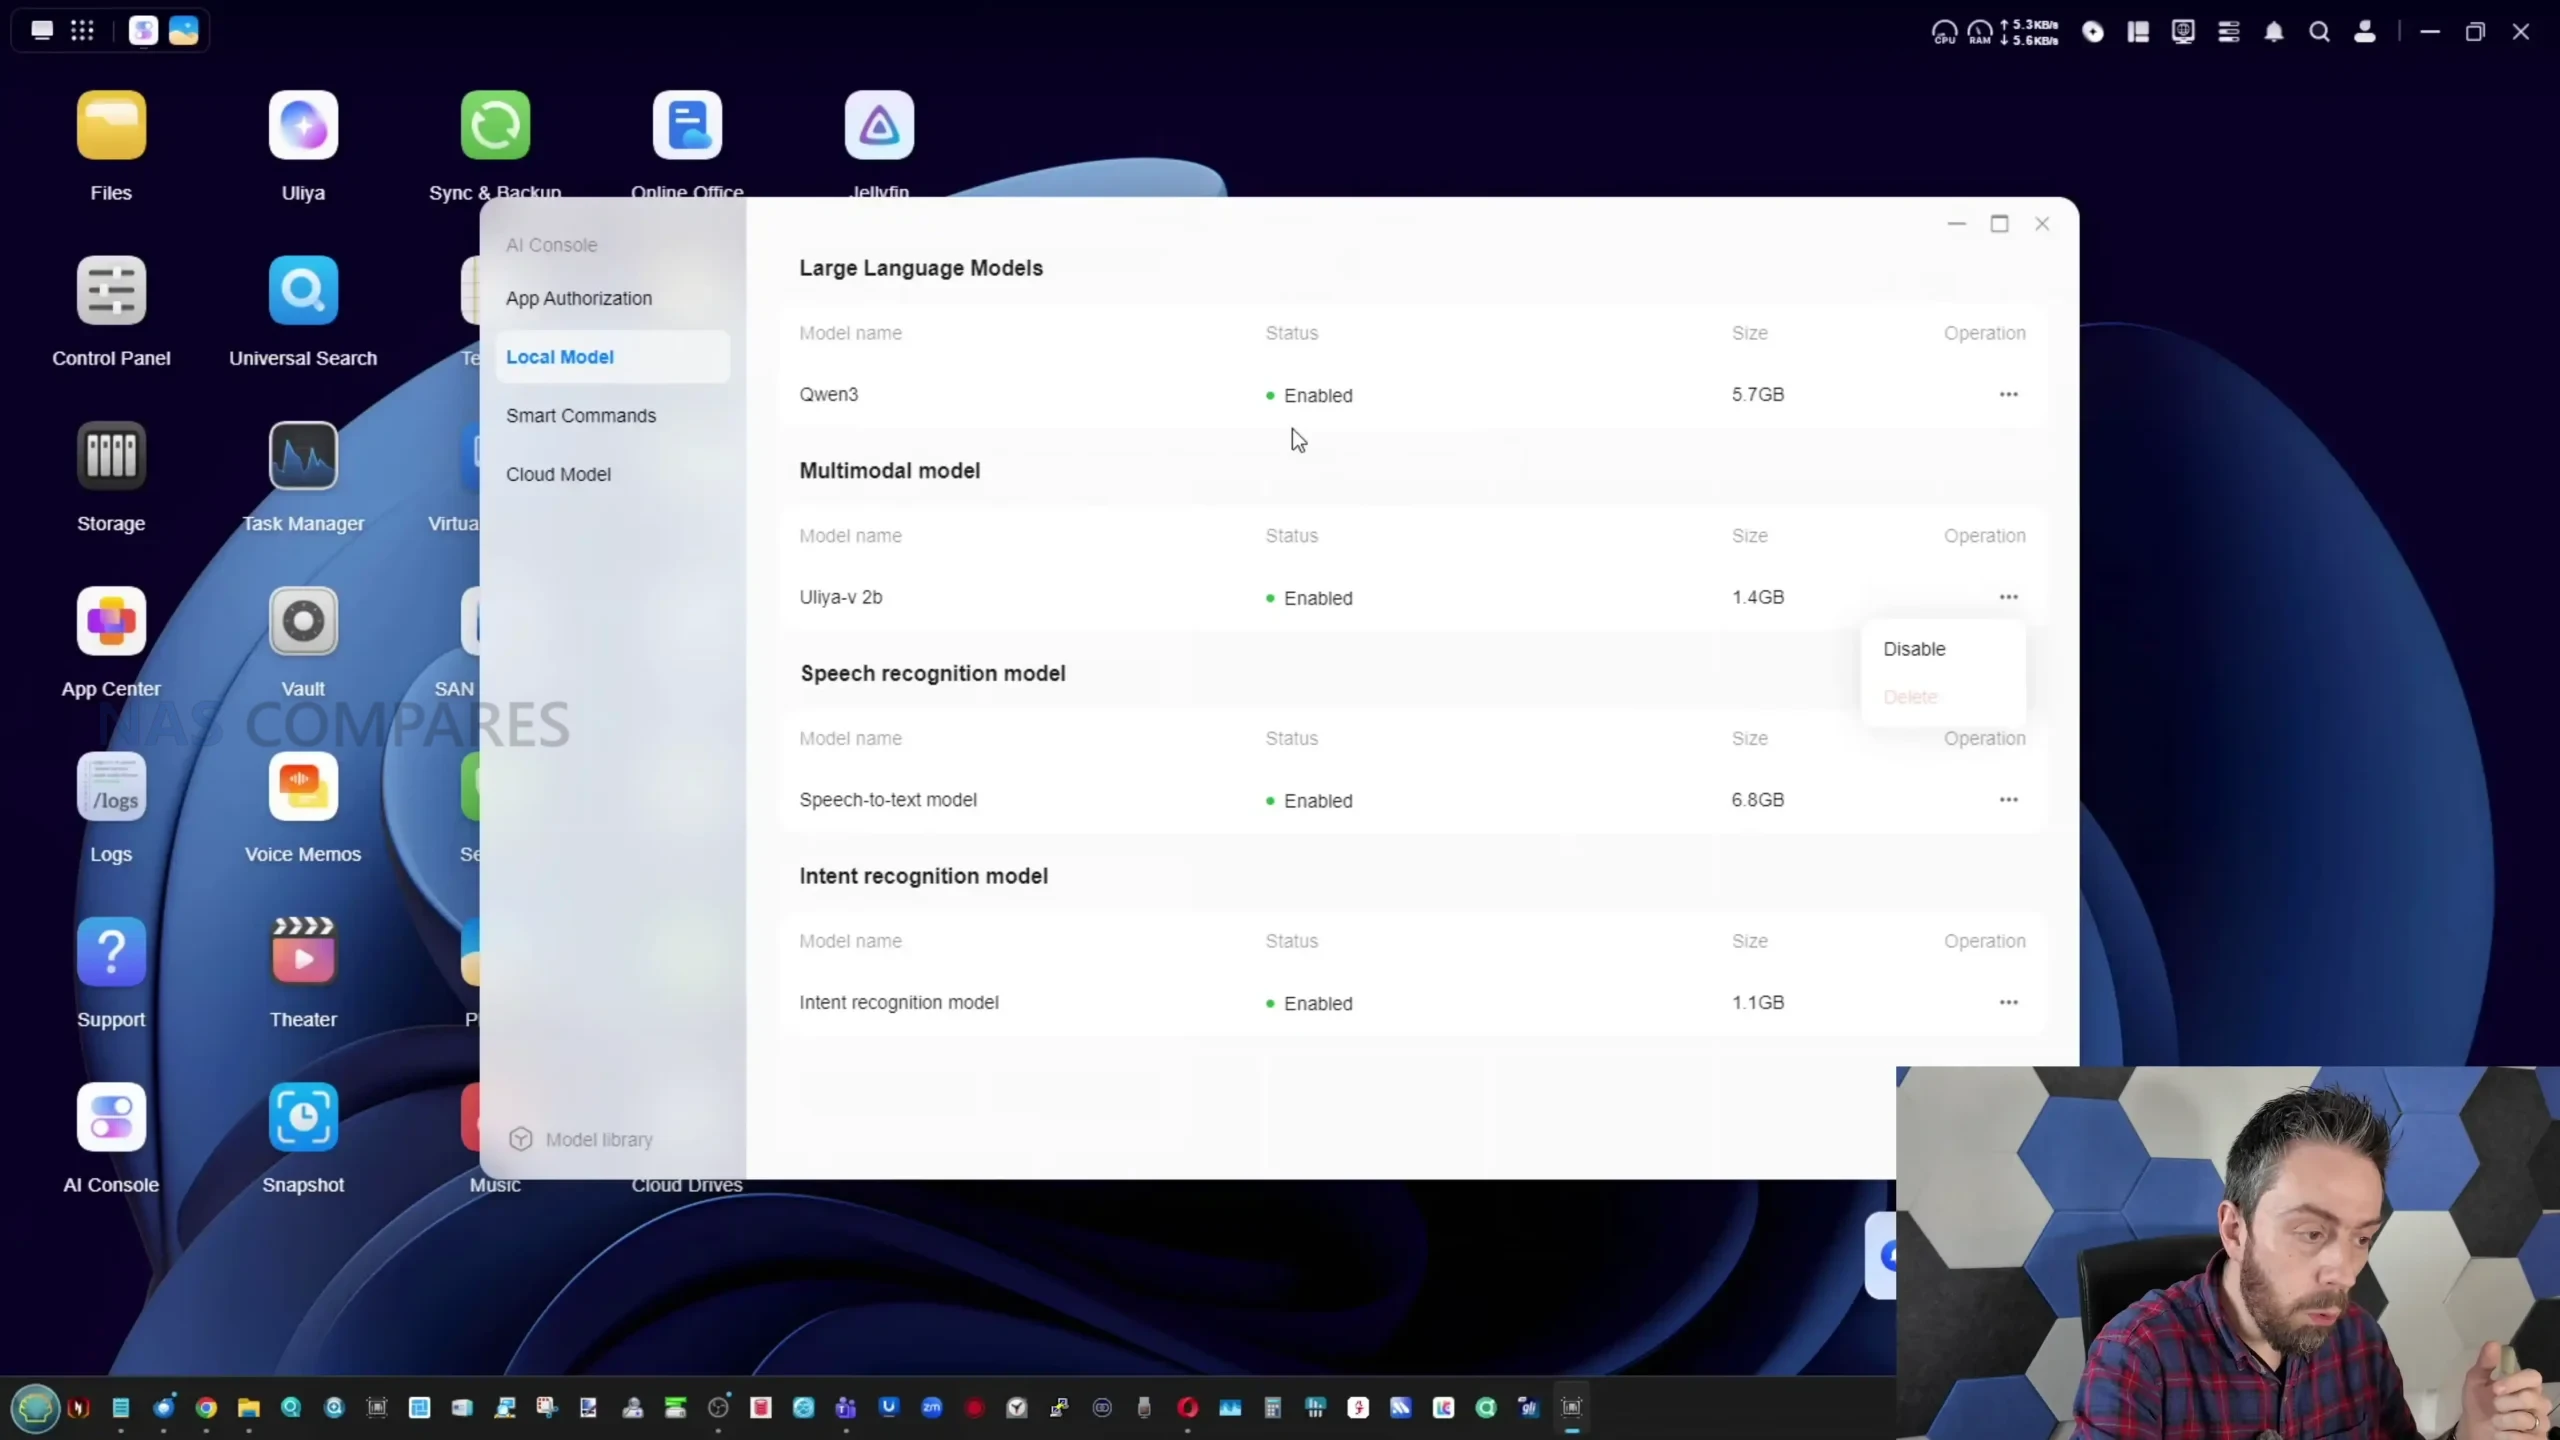2560x1440 pixels.
Task: Switch to Smart Commands section
Action: click(x=581, y=415)
